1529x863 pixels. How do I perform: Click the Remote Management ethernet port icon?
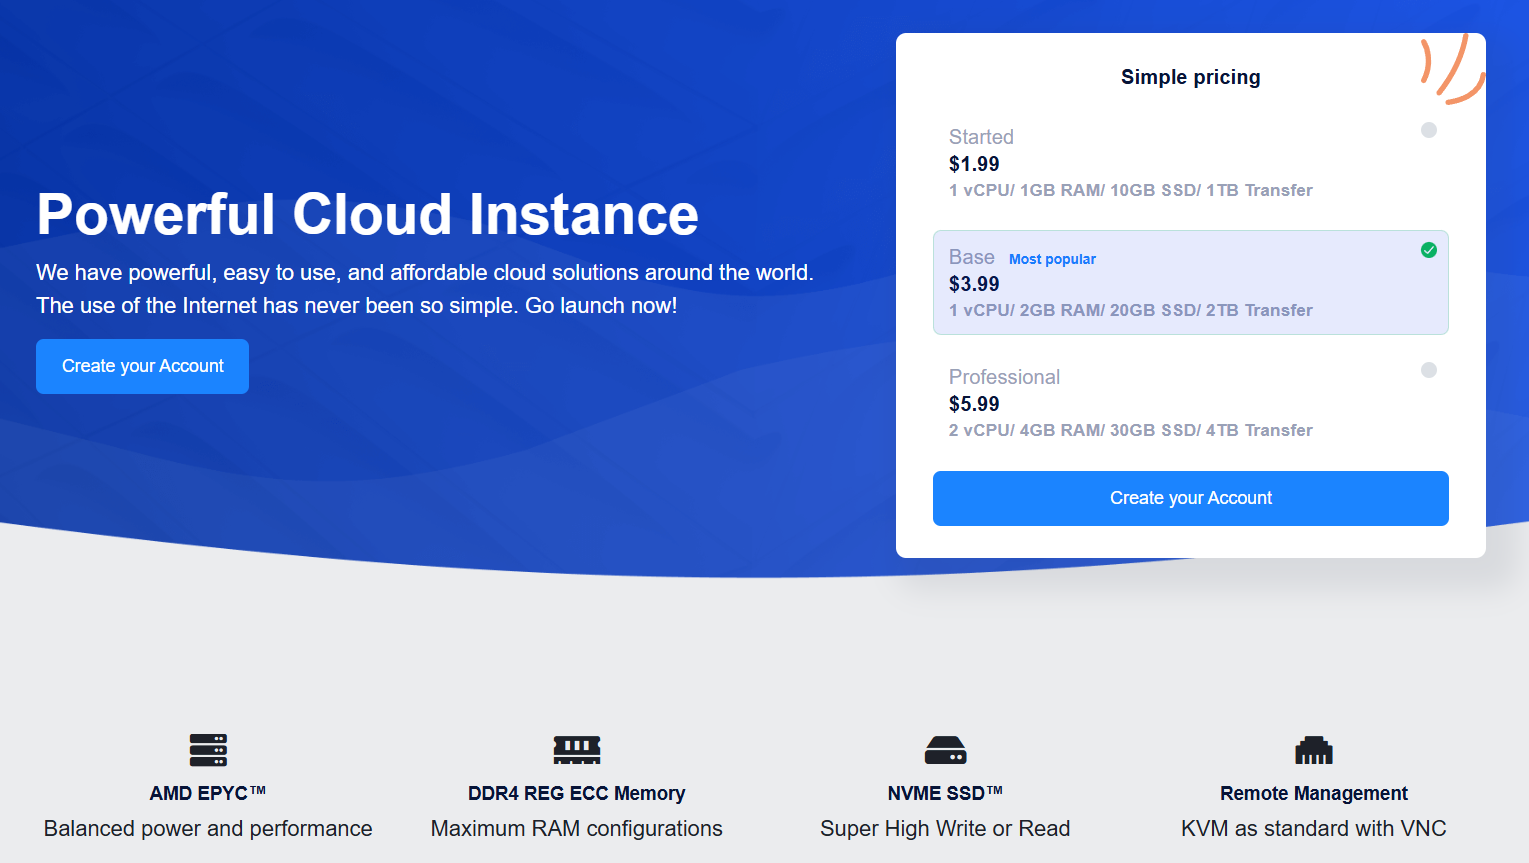click(1313, 750)
